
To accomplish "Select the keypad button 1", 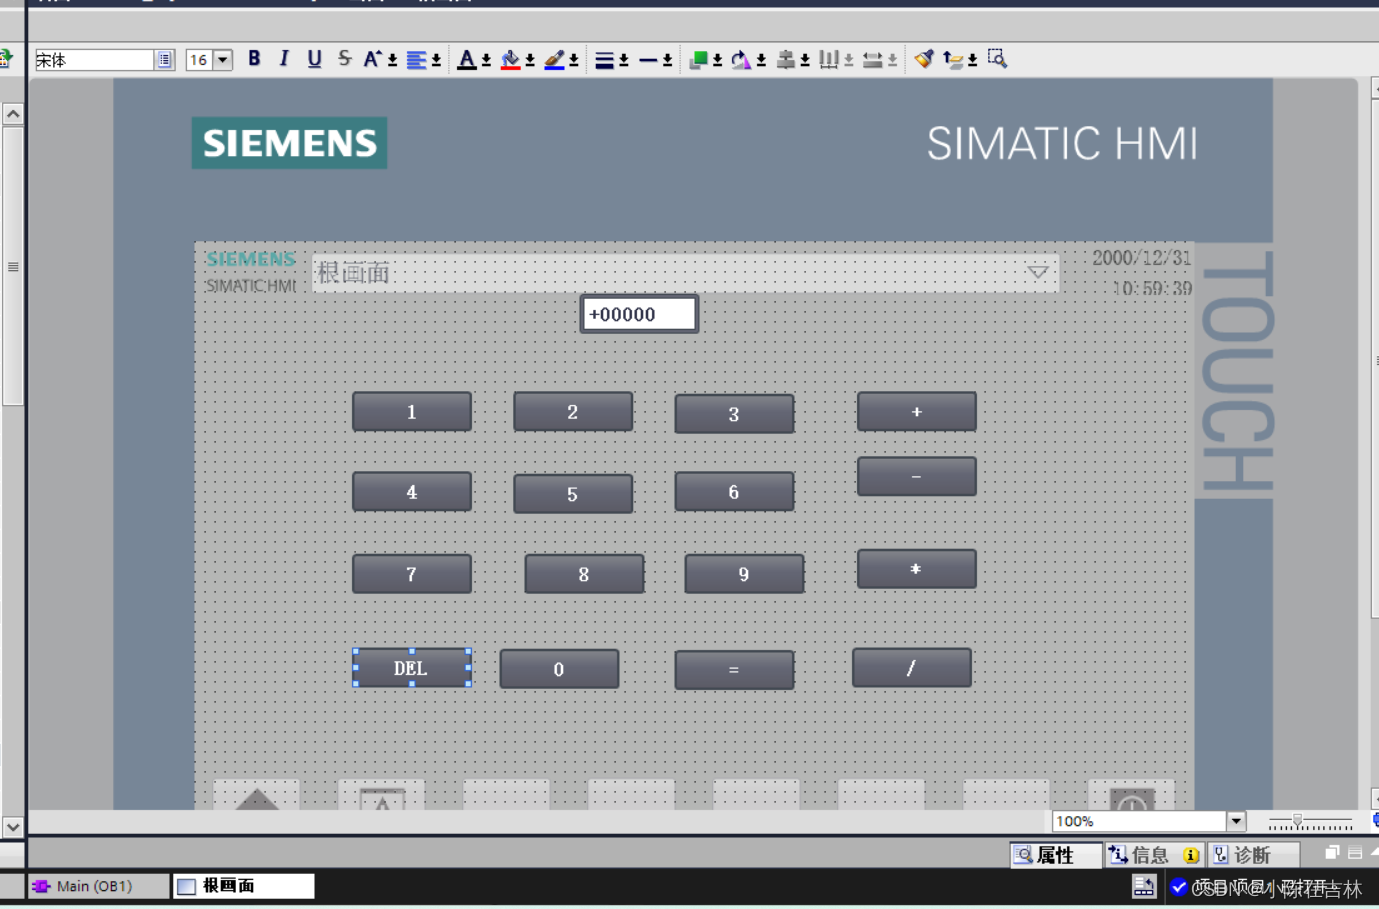I will pos(412,412).
